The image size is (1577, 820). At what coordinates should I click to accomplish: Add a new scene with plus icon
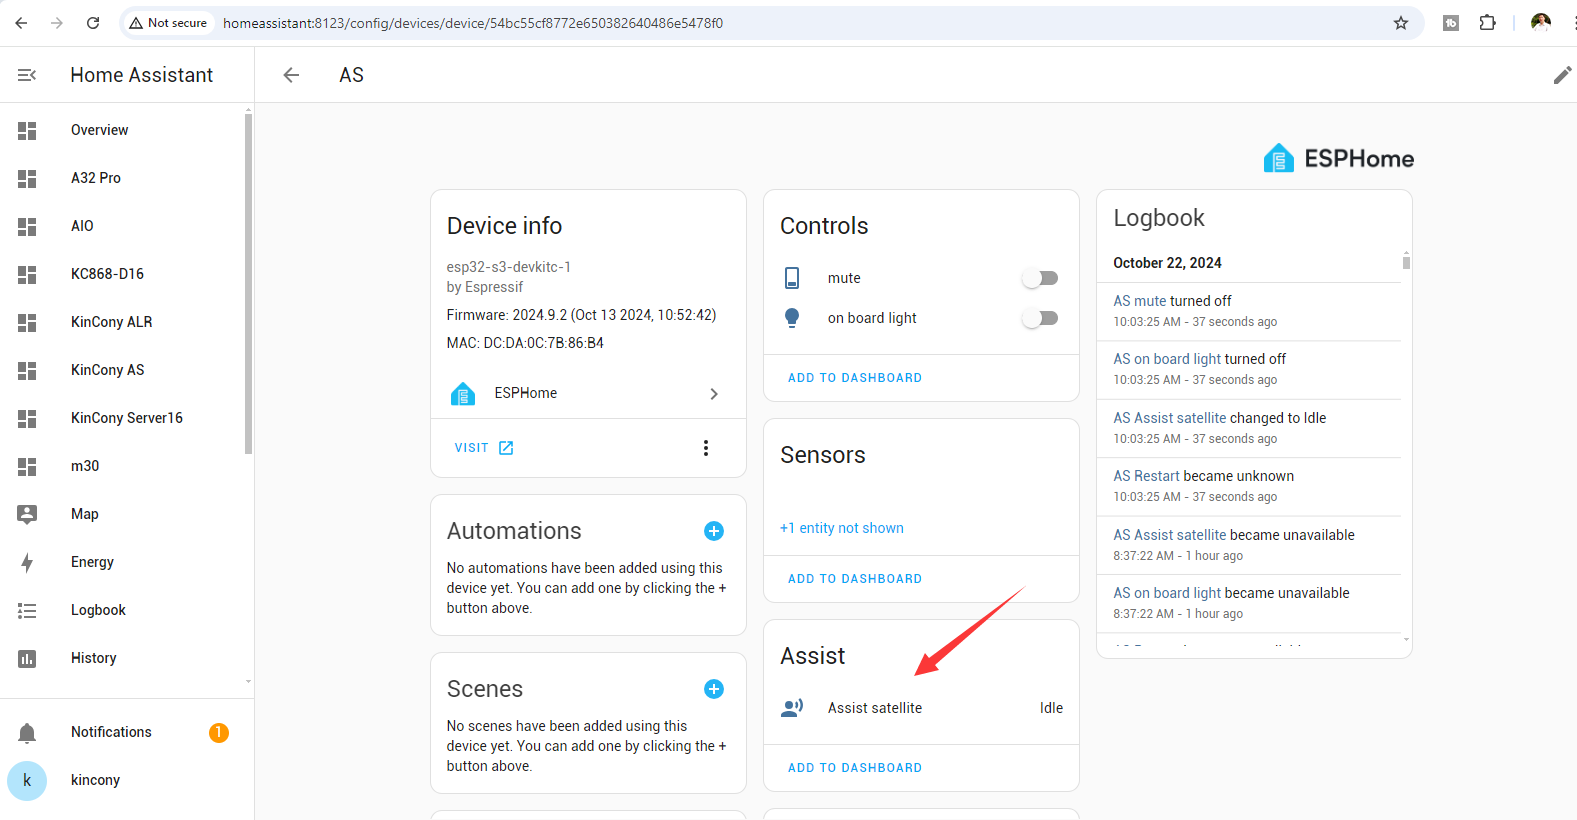tap(713, 689)
